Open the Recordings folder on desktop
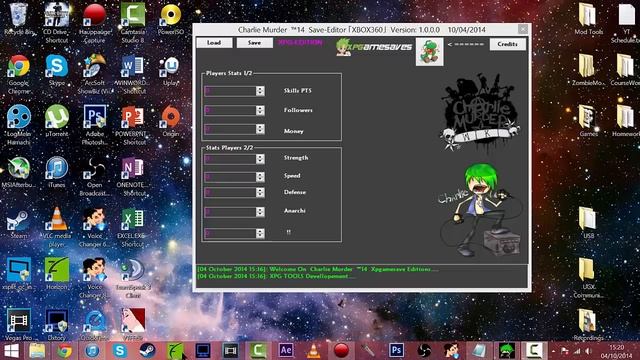Viewport: 640px width, 360px height. tap(588, 324)
